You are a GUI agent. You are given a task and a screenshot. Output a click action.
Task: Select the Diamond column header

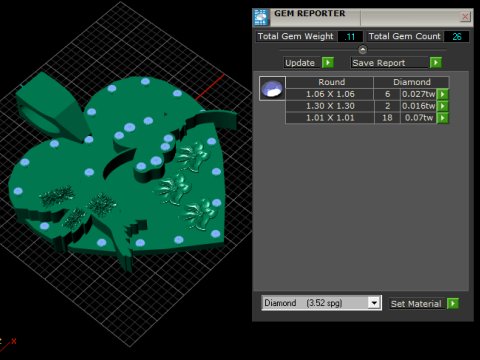(x=412, y=82)
